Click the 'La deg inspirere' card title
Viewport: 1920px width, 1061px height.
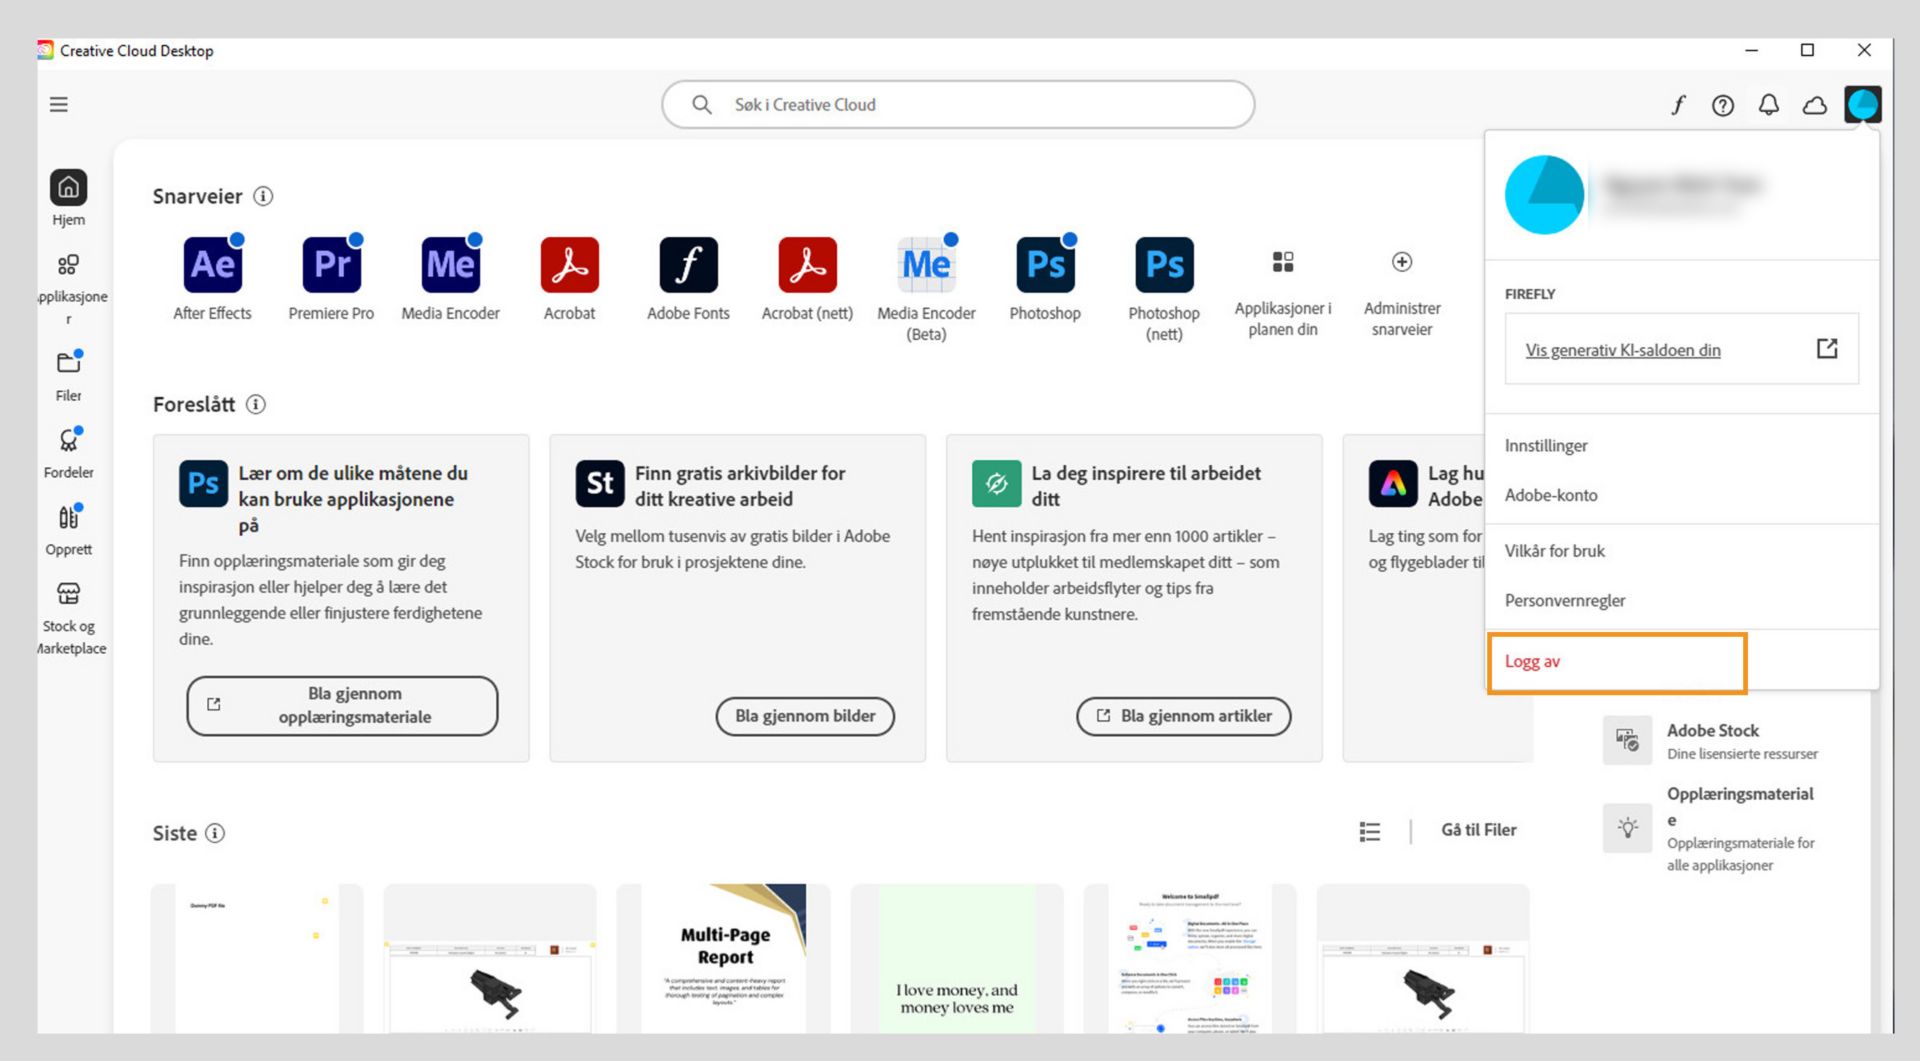pos(1146,486)
